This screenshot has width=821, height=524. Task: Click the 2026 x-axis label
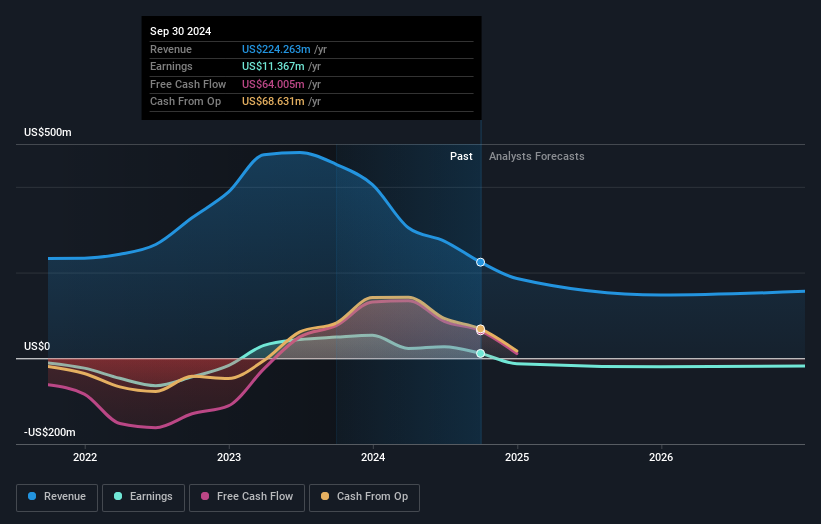(661, 457)
